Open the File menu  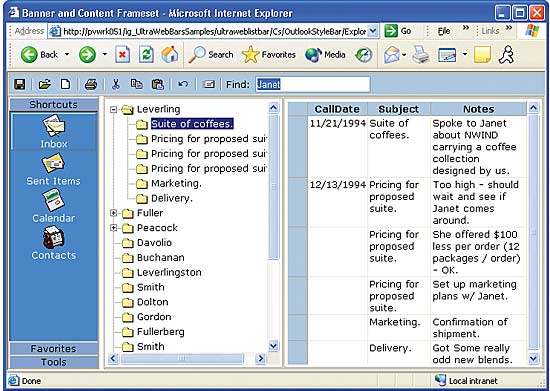coord(444,31)
